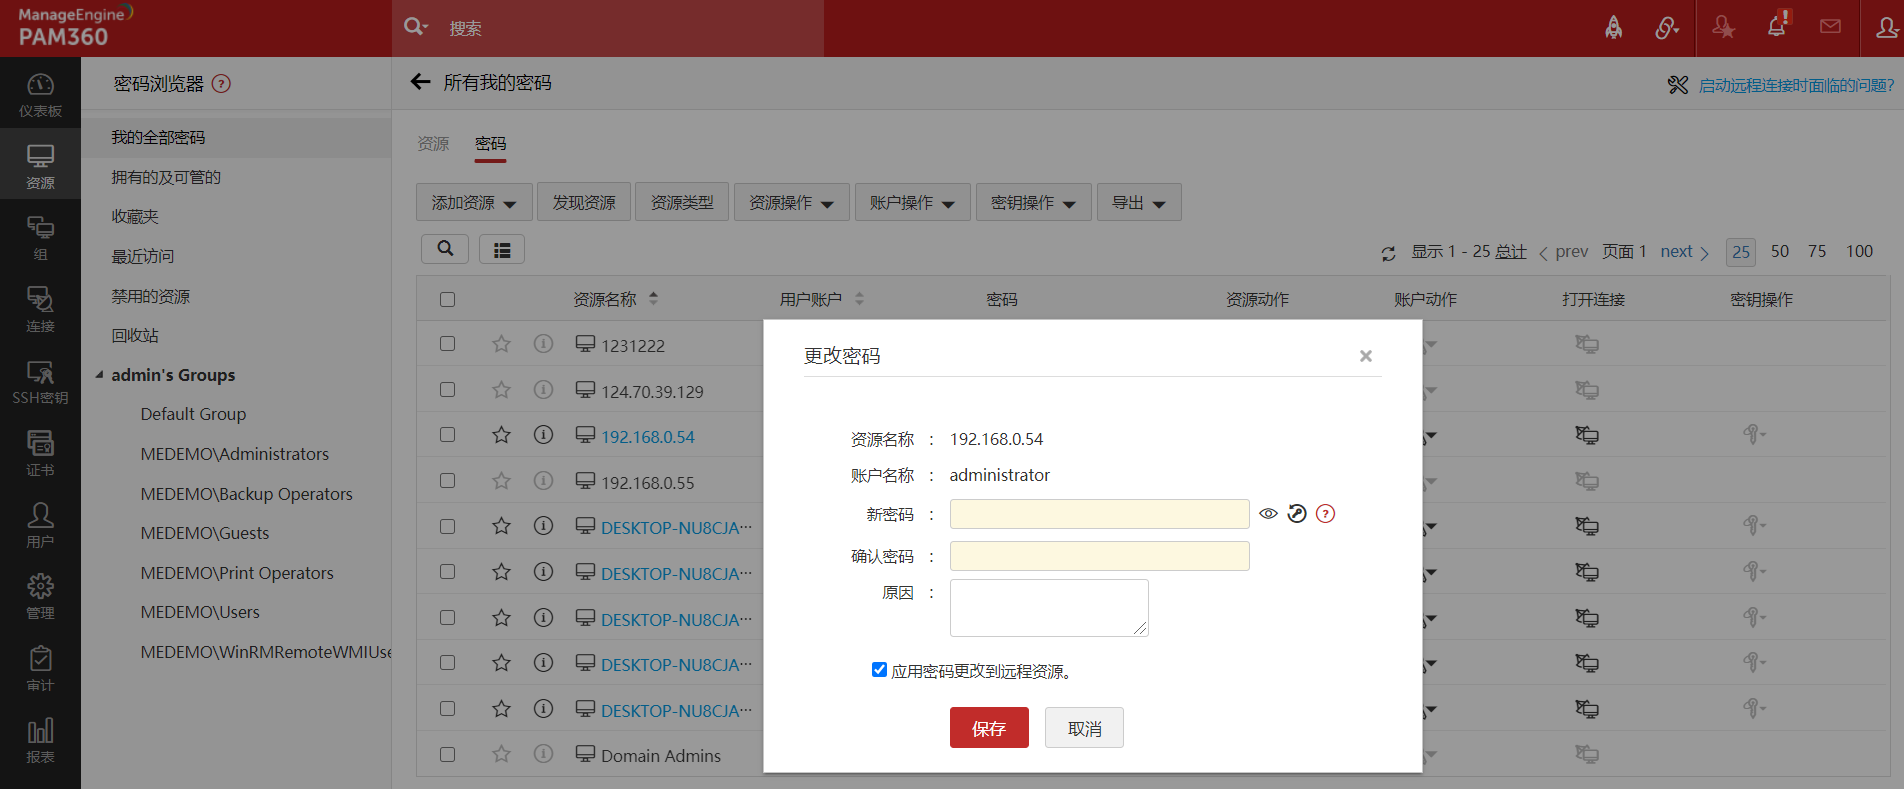Click the magnifier search button above the table
The width and height of the screenshot is (1904, 789).
pos(445,249)
